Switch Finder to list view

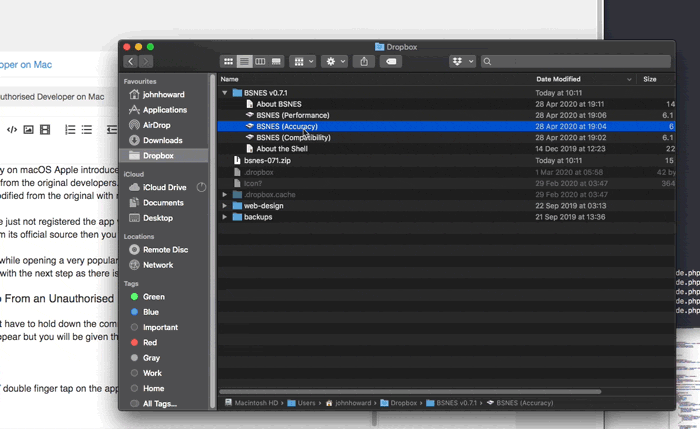click(244, 62)
